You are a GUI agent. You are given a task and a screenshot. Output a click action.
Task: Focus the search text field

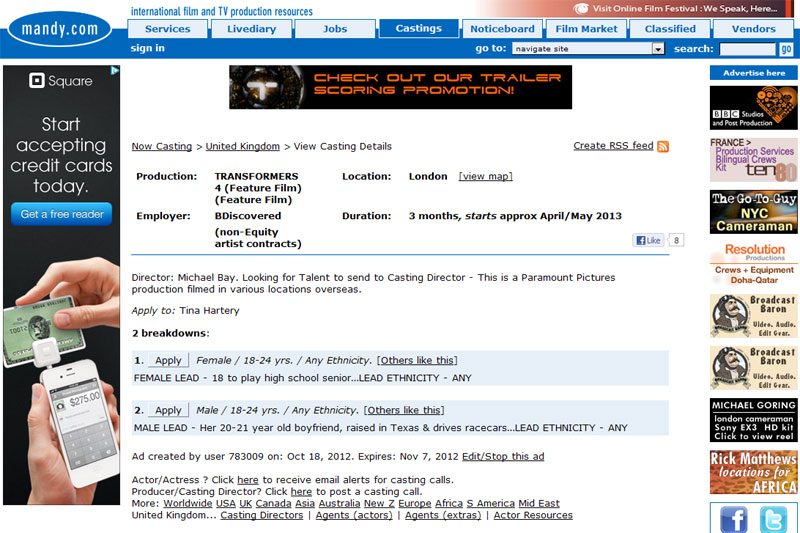[x=746, y=49]
